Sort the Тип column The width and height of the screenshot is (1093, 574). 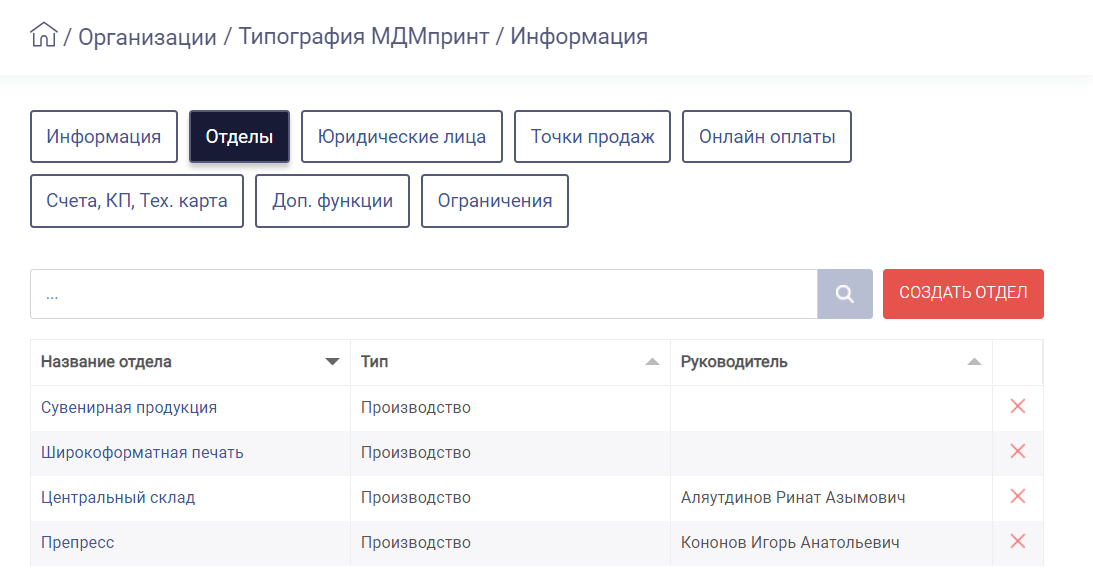pos(652,361)
